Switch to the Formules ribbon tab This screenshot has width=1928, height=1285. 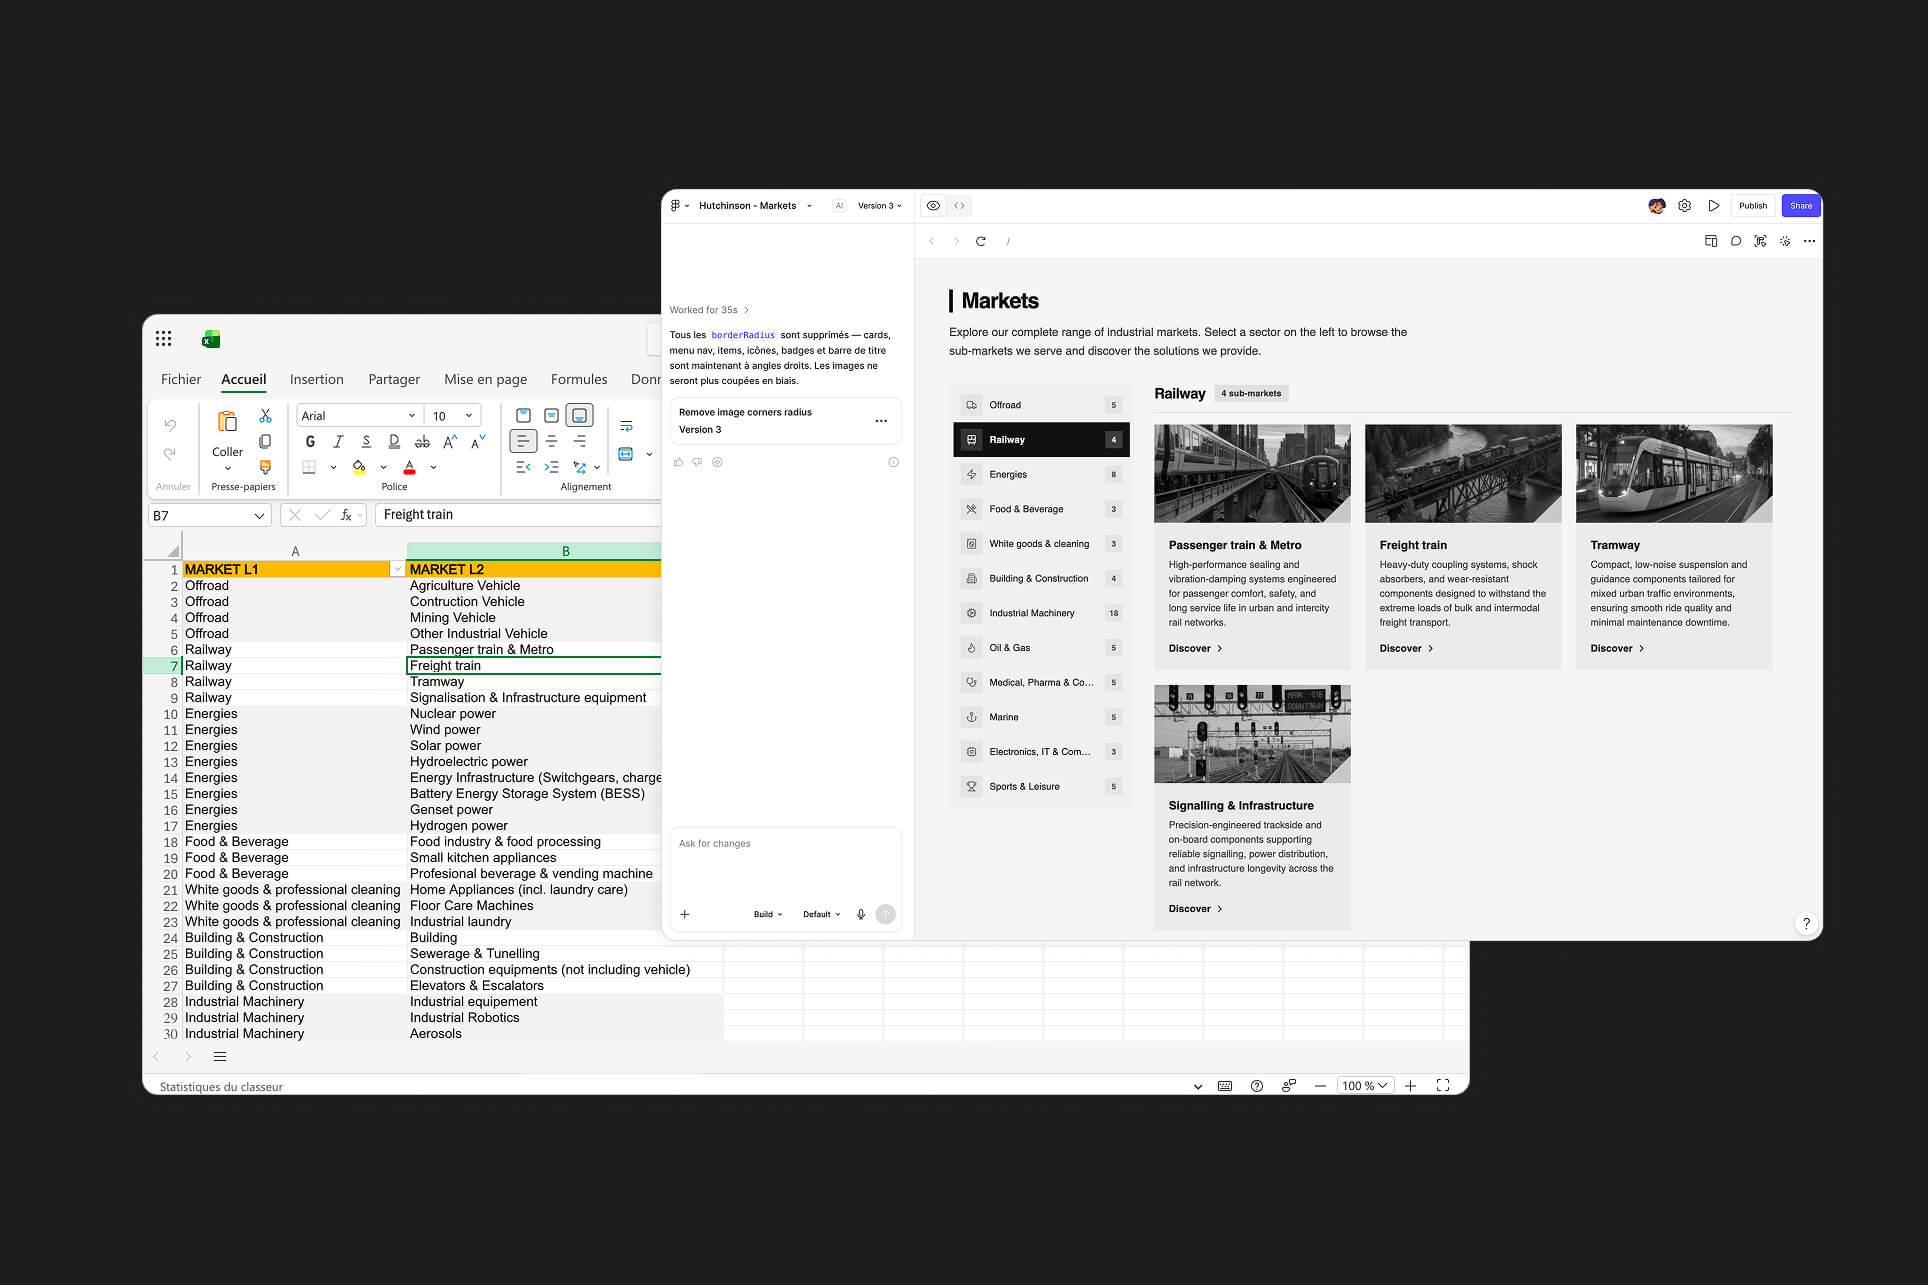tap(579, 379)
